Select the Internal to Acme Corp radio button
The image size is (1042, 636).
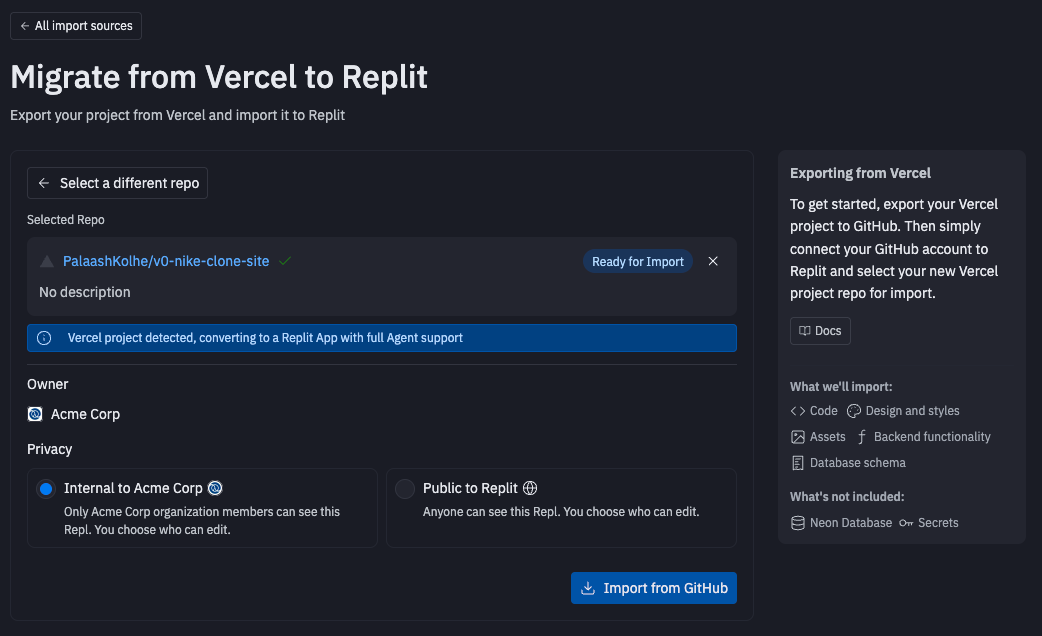(x=45, y=489)
